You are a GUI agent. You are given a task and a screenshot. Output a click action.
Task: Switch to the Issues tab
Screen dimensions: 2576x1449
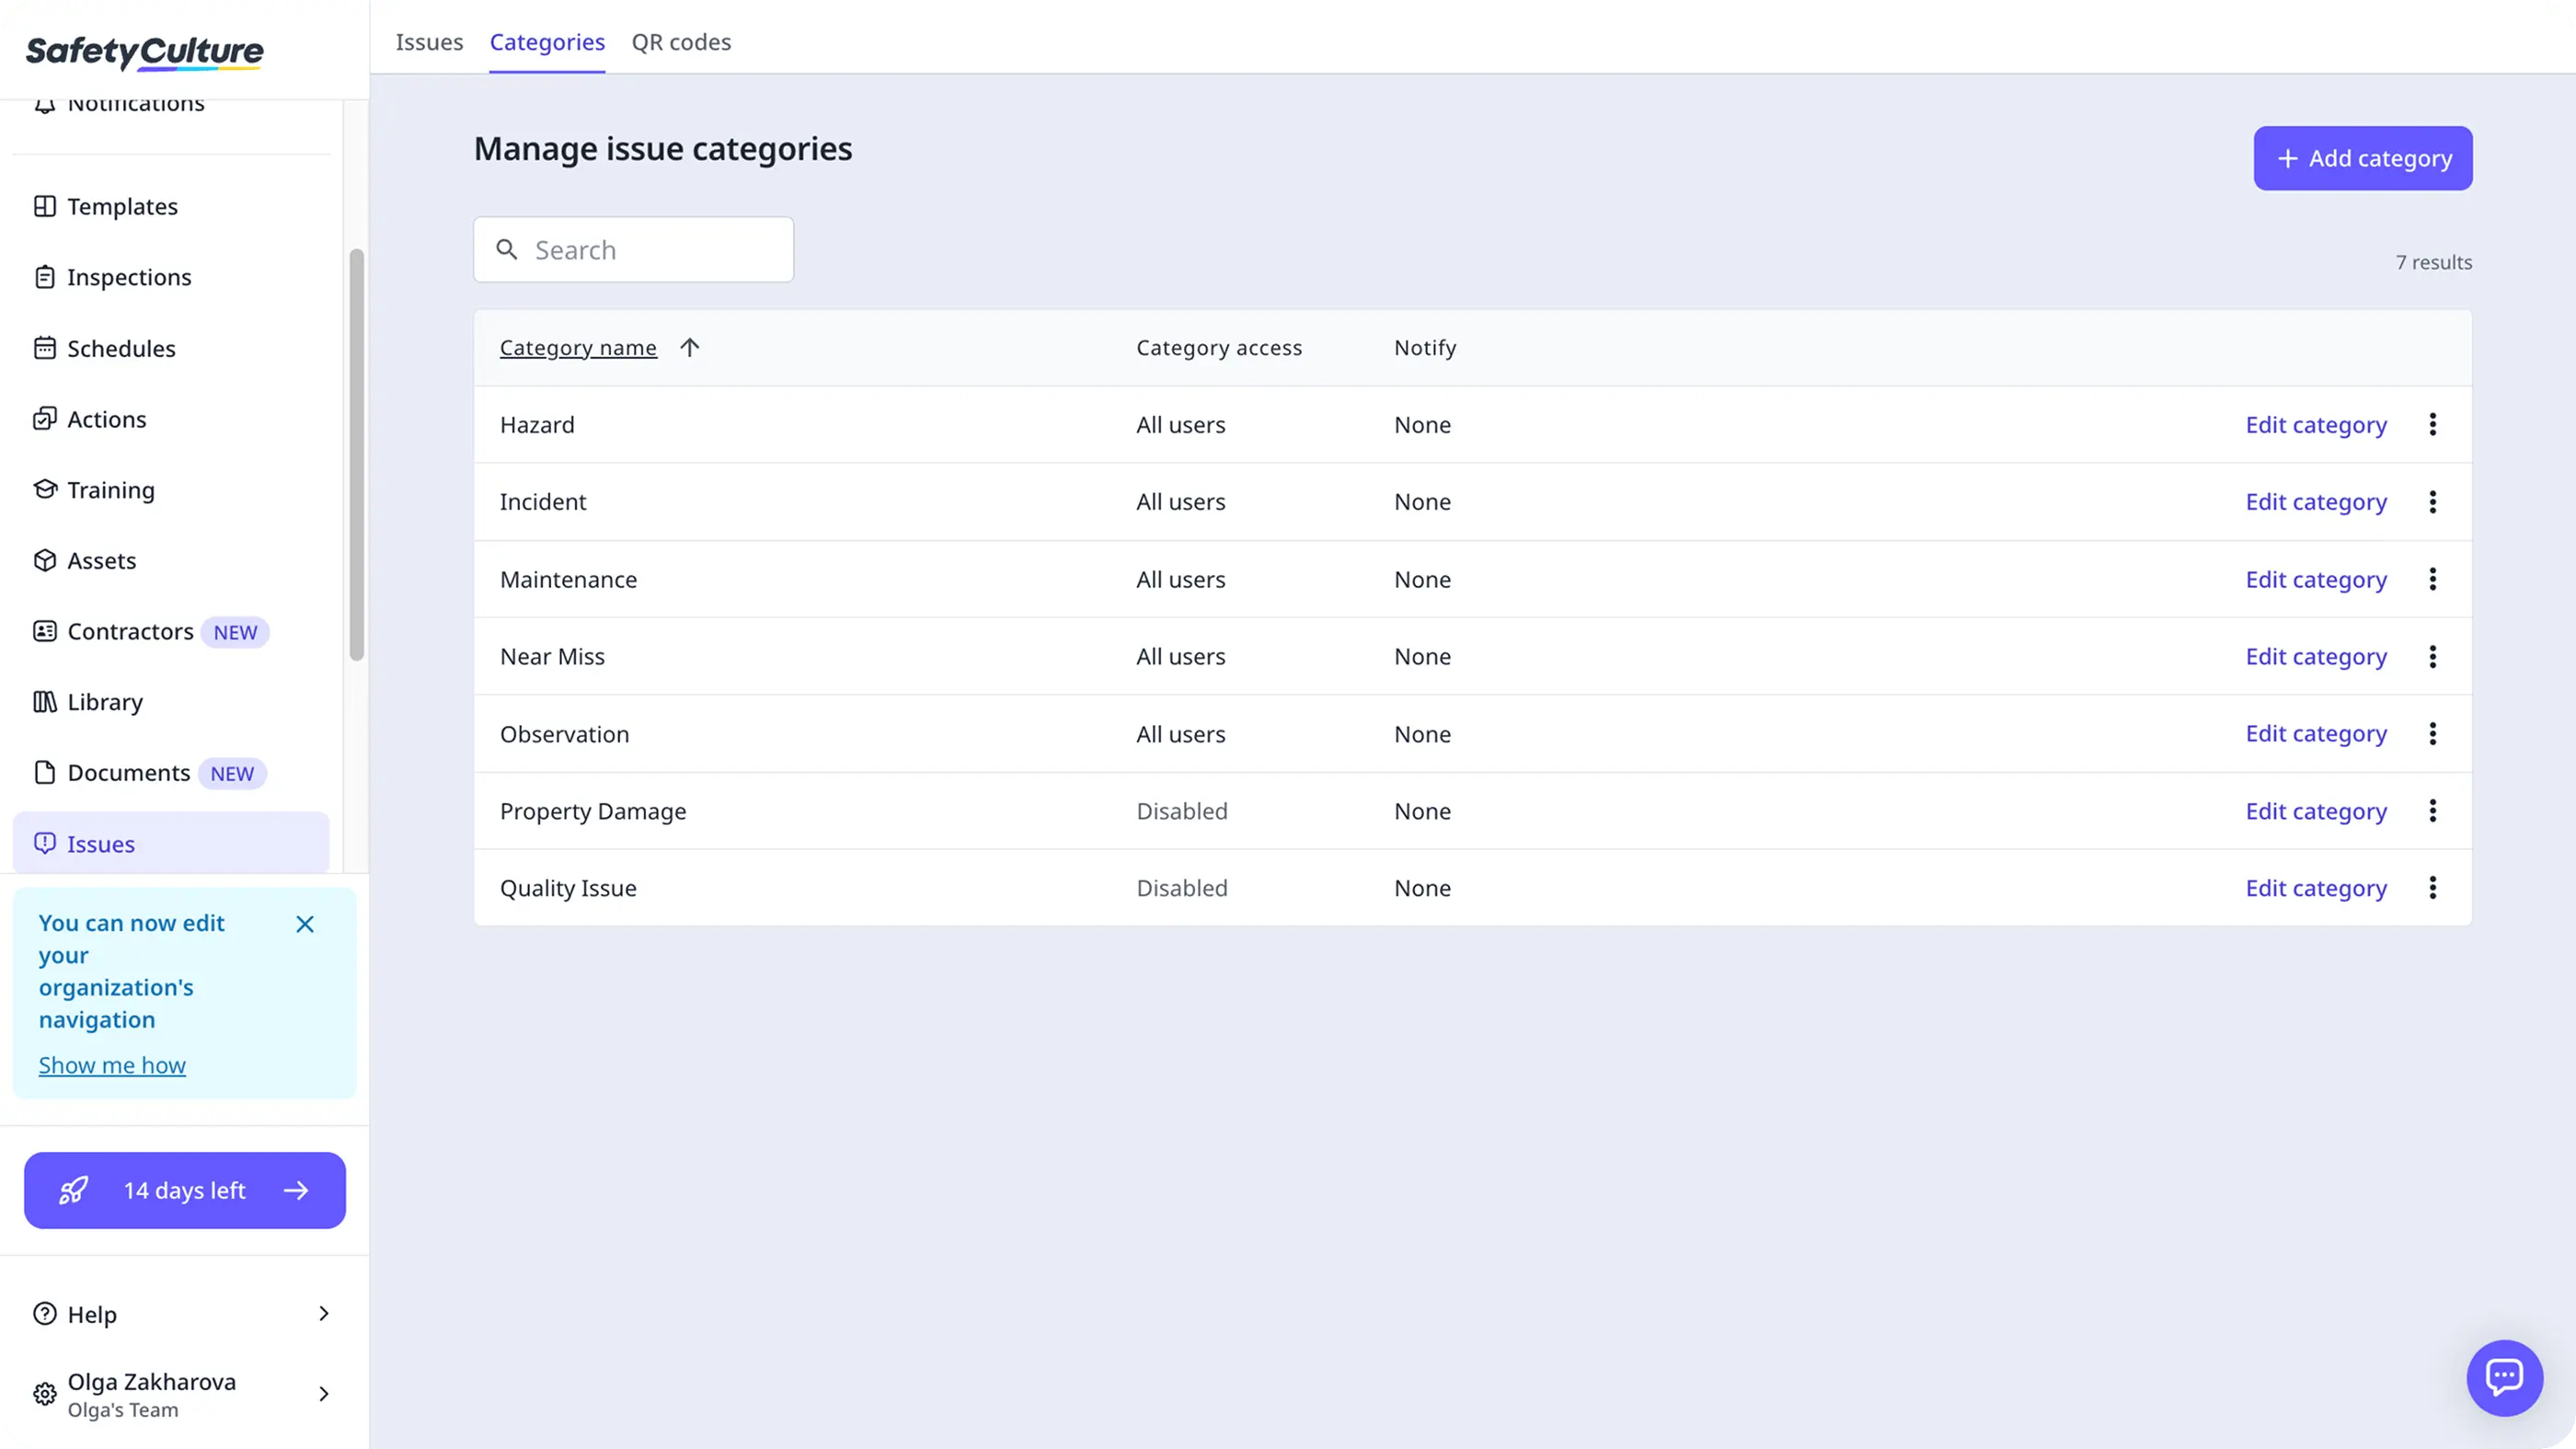429,42
